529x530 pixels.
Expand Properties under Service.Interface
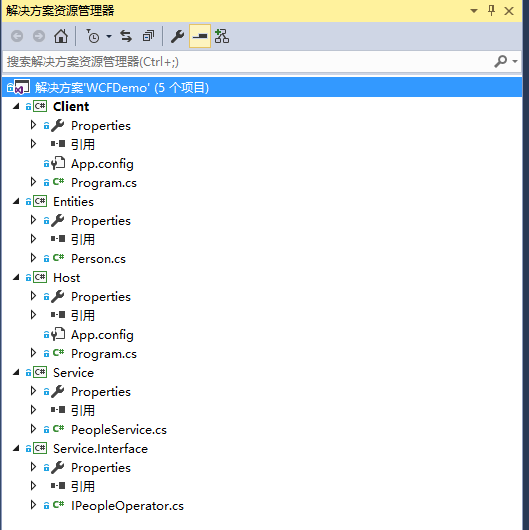pyautogui.click(x=33, y=467)
